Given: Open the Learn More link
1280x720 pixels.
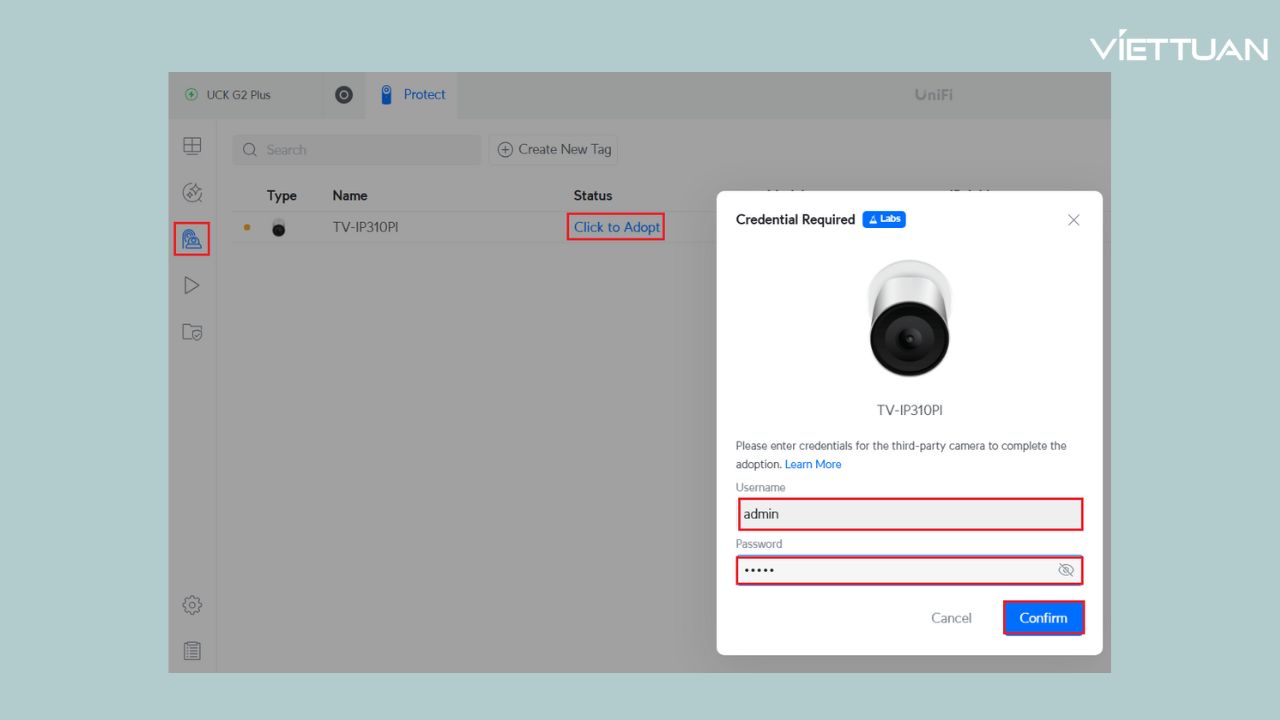Looking at the screenshot, I should click(x=813, y=464).
